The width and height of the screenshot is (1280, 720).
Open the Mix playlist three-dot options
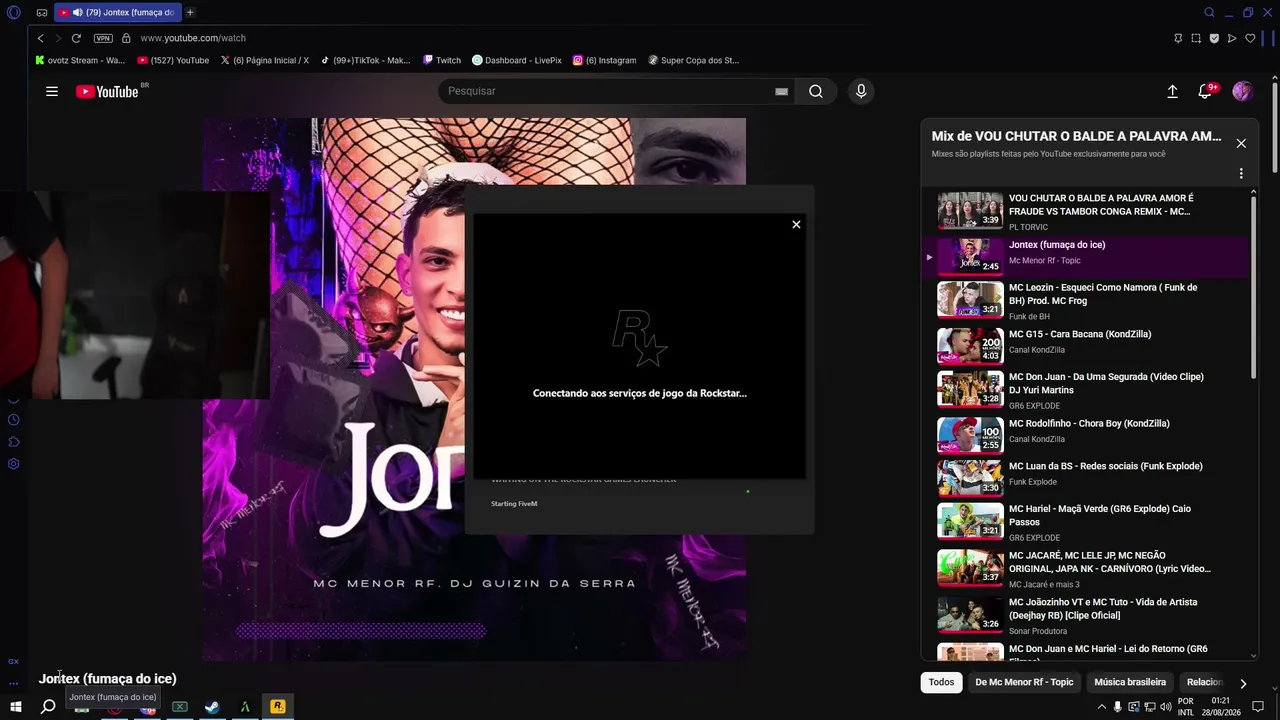1241,173
